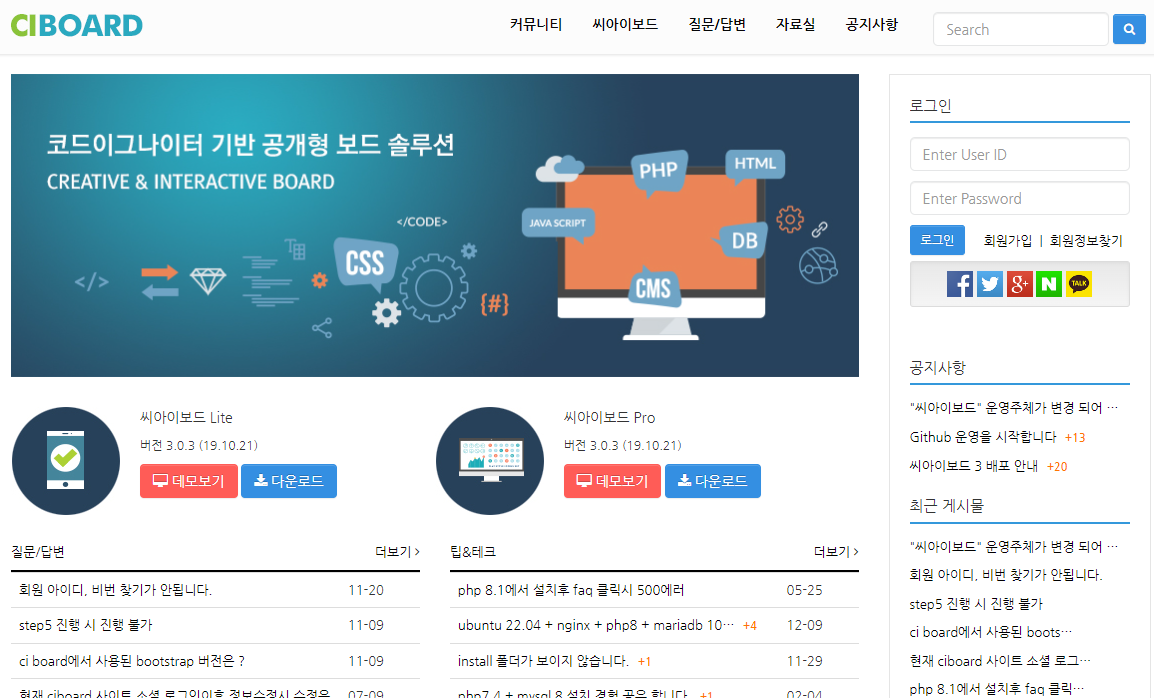
Task: Open sidebar post 회원 아이디, 비번 찾기가 안됩니다.
Action: (1006, 574)
